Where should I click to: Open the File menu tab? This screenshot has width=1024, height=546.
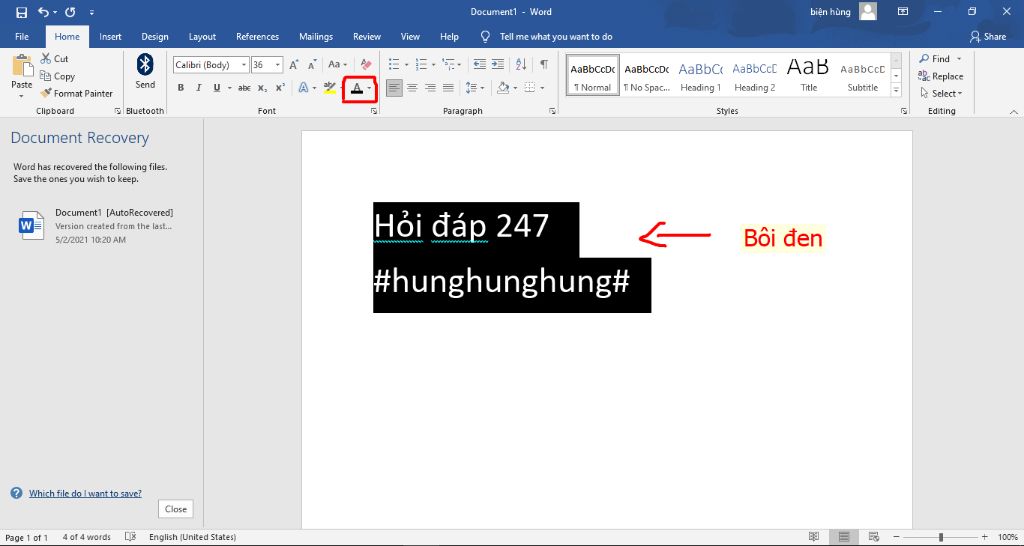[22, 37]
